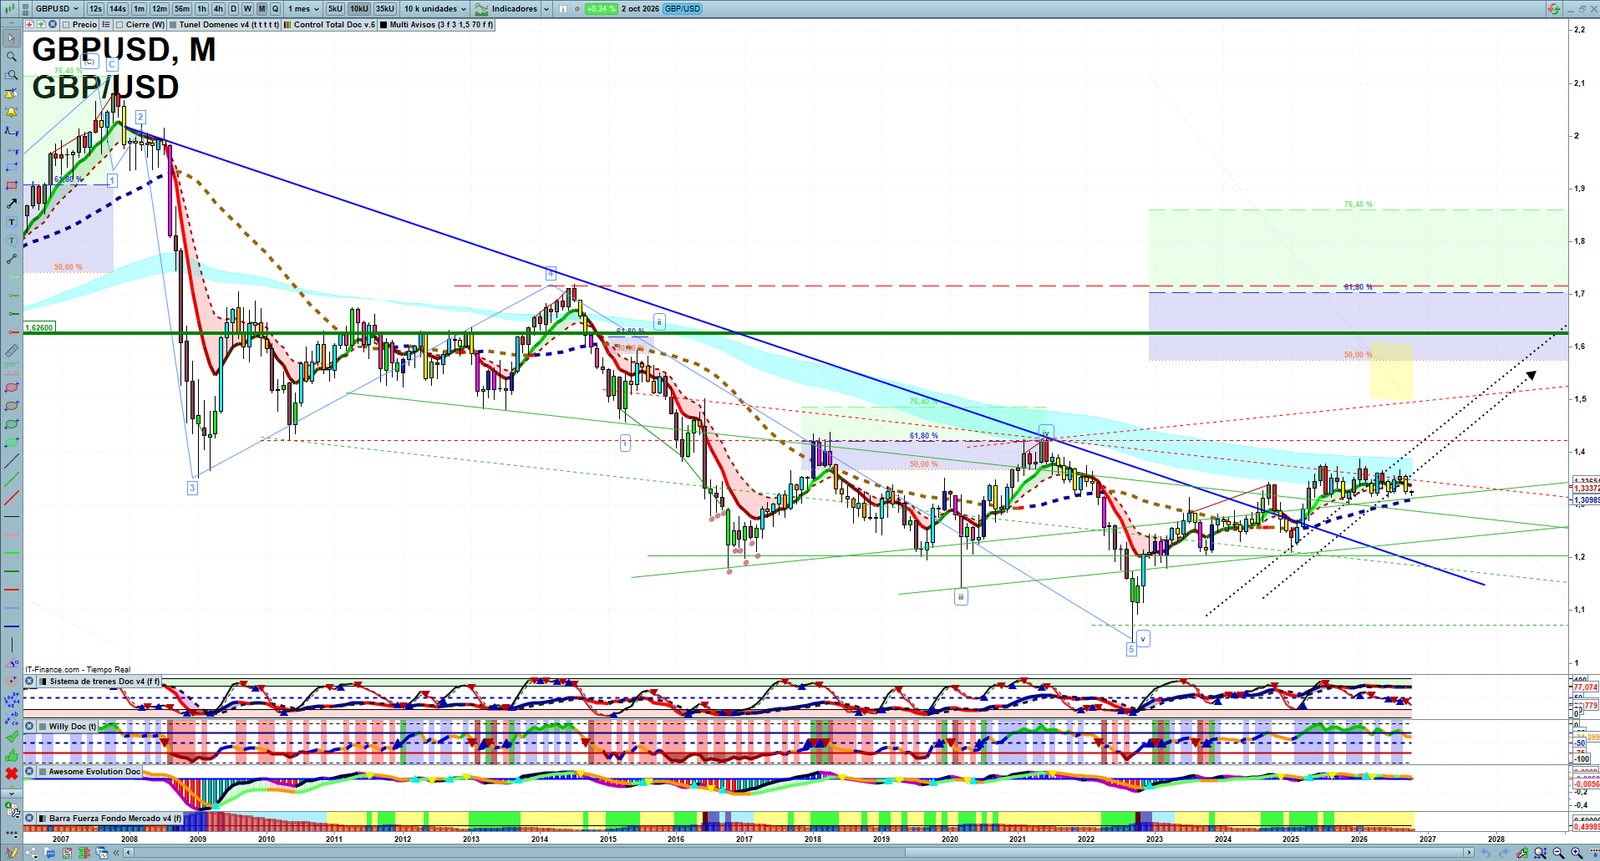Select the red rectangle drawing tool
This screenshot has height=861, width=1600.
[x=11, y=185]
